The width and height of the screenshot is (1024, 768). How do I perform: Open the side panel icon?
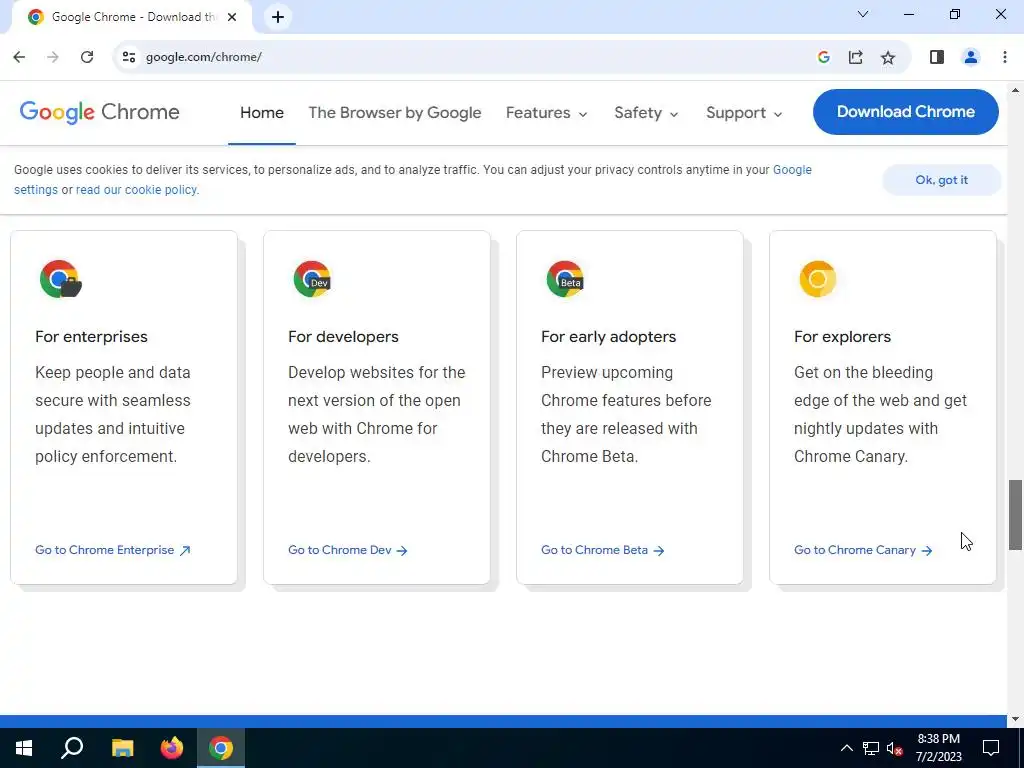point(936,57)
